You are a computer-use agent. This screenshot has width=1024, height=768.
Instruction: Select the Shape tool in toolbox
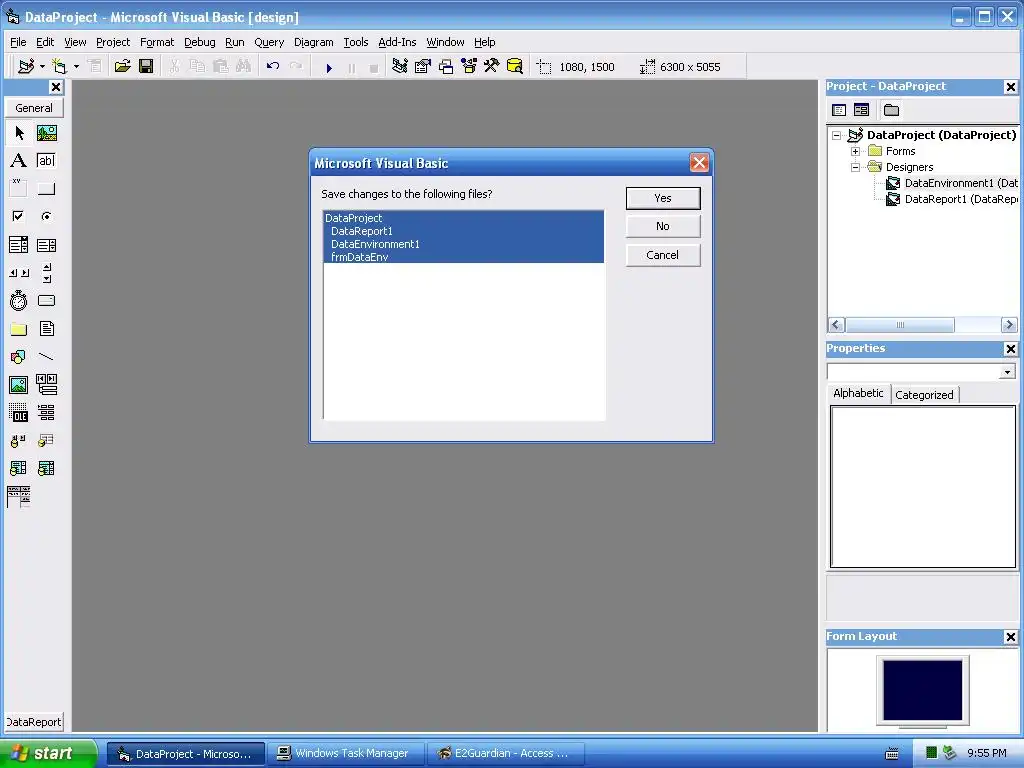click(19, 357)
